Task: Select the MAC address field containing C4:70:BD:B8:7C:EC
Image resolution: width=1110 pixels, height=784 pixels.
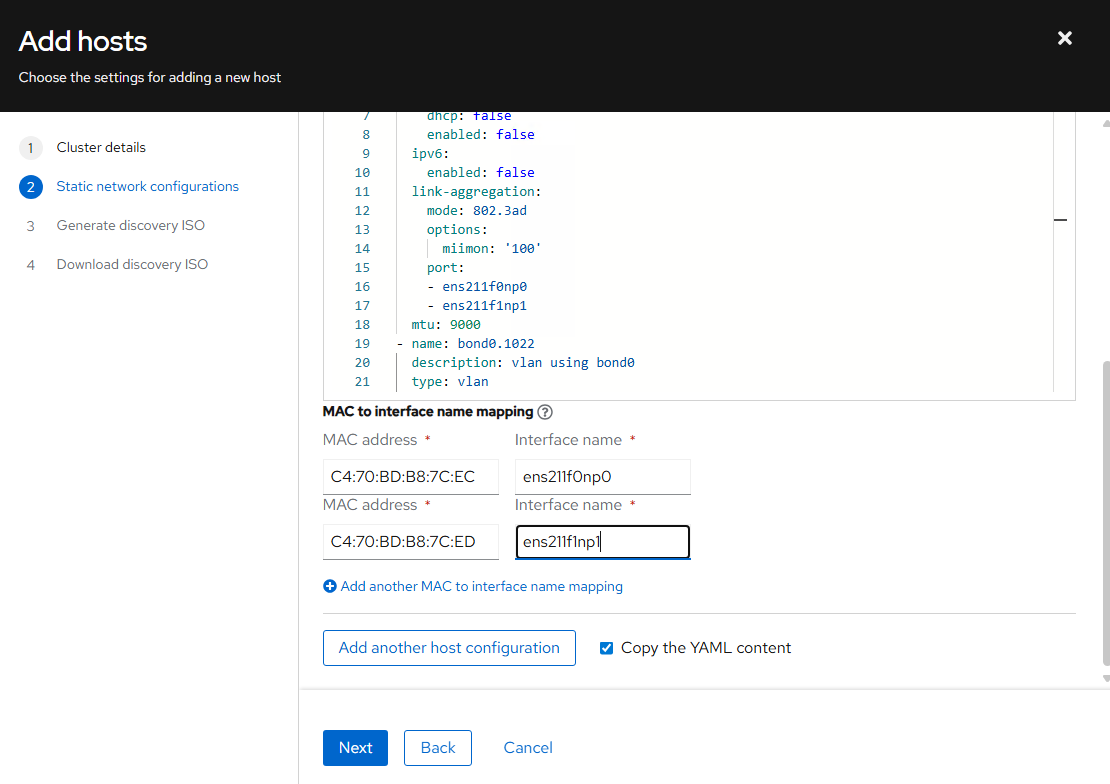Action: (410, 477)
